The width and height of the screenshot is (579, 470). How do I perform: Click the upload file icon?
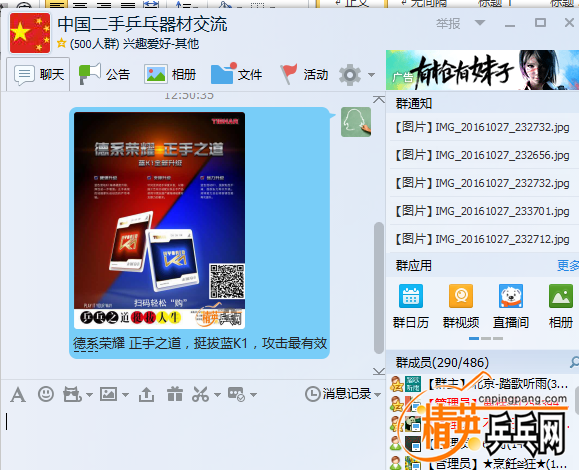[x=147, y=394]
